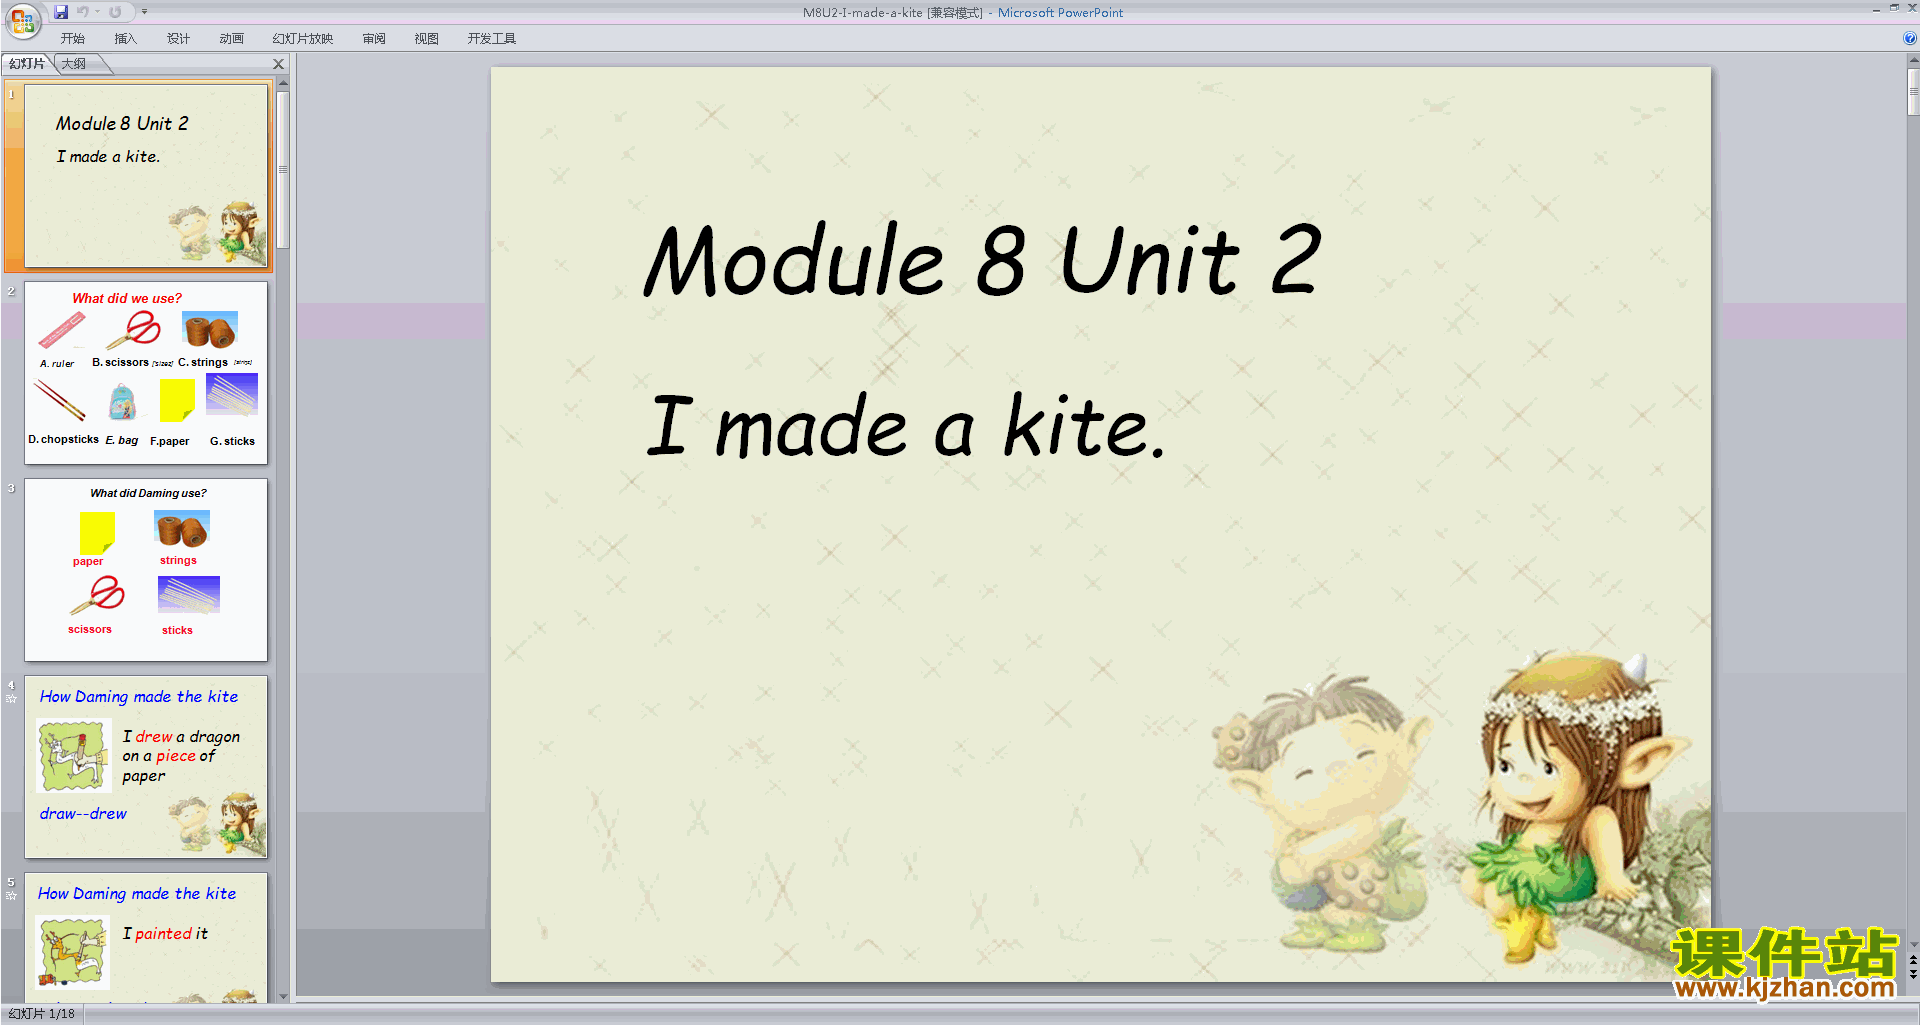Select slide 2 thumbnail What did we use

146,372
